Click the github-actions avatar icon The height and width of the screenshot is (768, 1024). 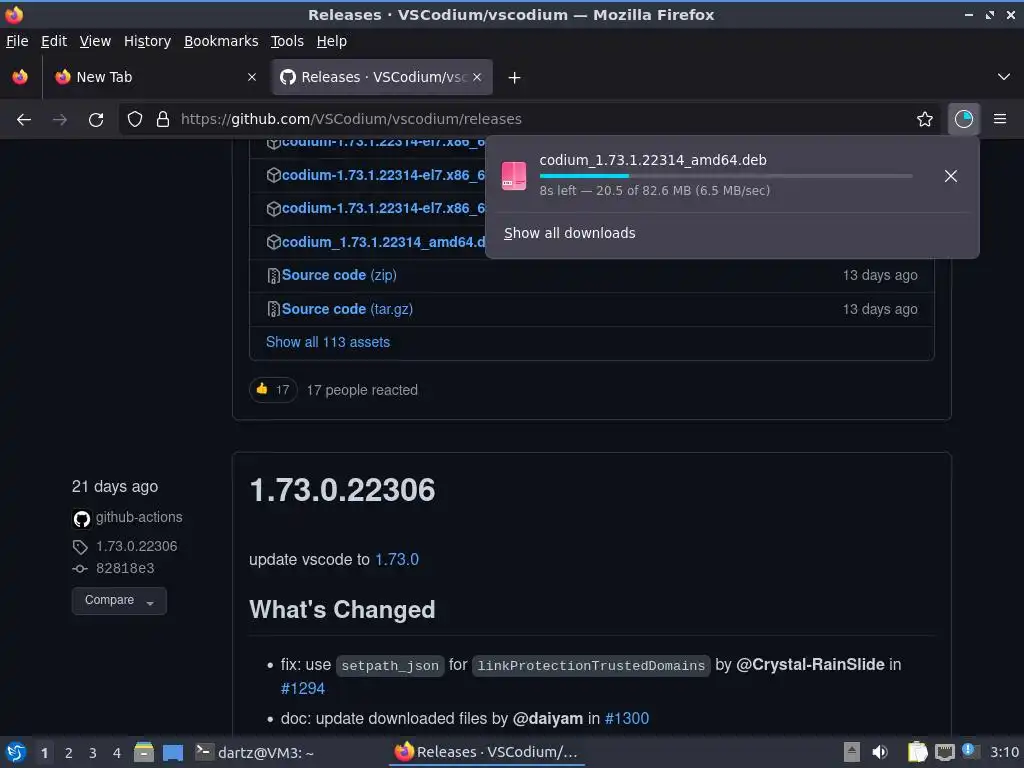(82, 519)
